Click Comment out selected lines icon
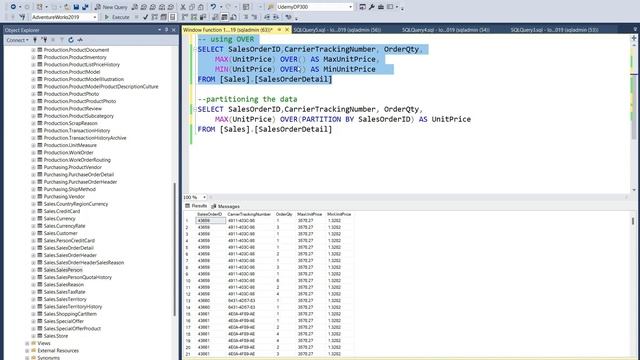This screenshot has width=640, height=360. (246, 17)
